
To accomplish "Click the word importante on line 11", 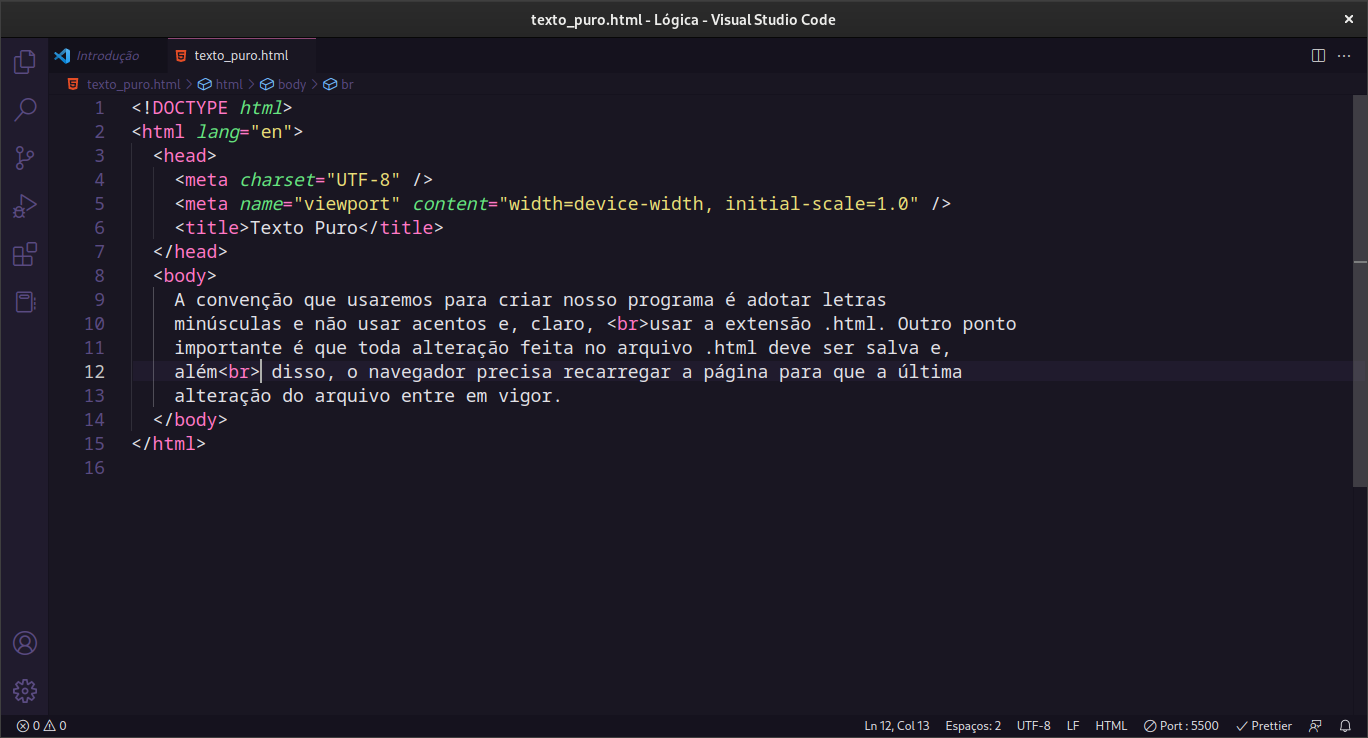I will coord(228,348).
